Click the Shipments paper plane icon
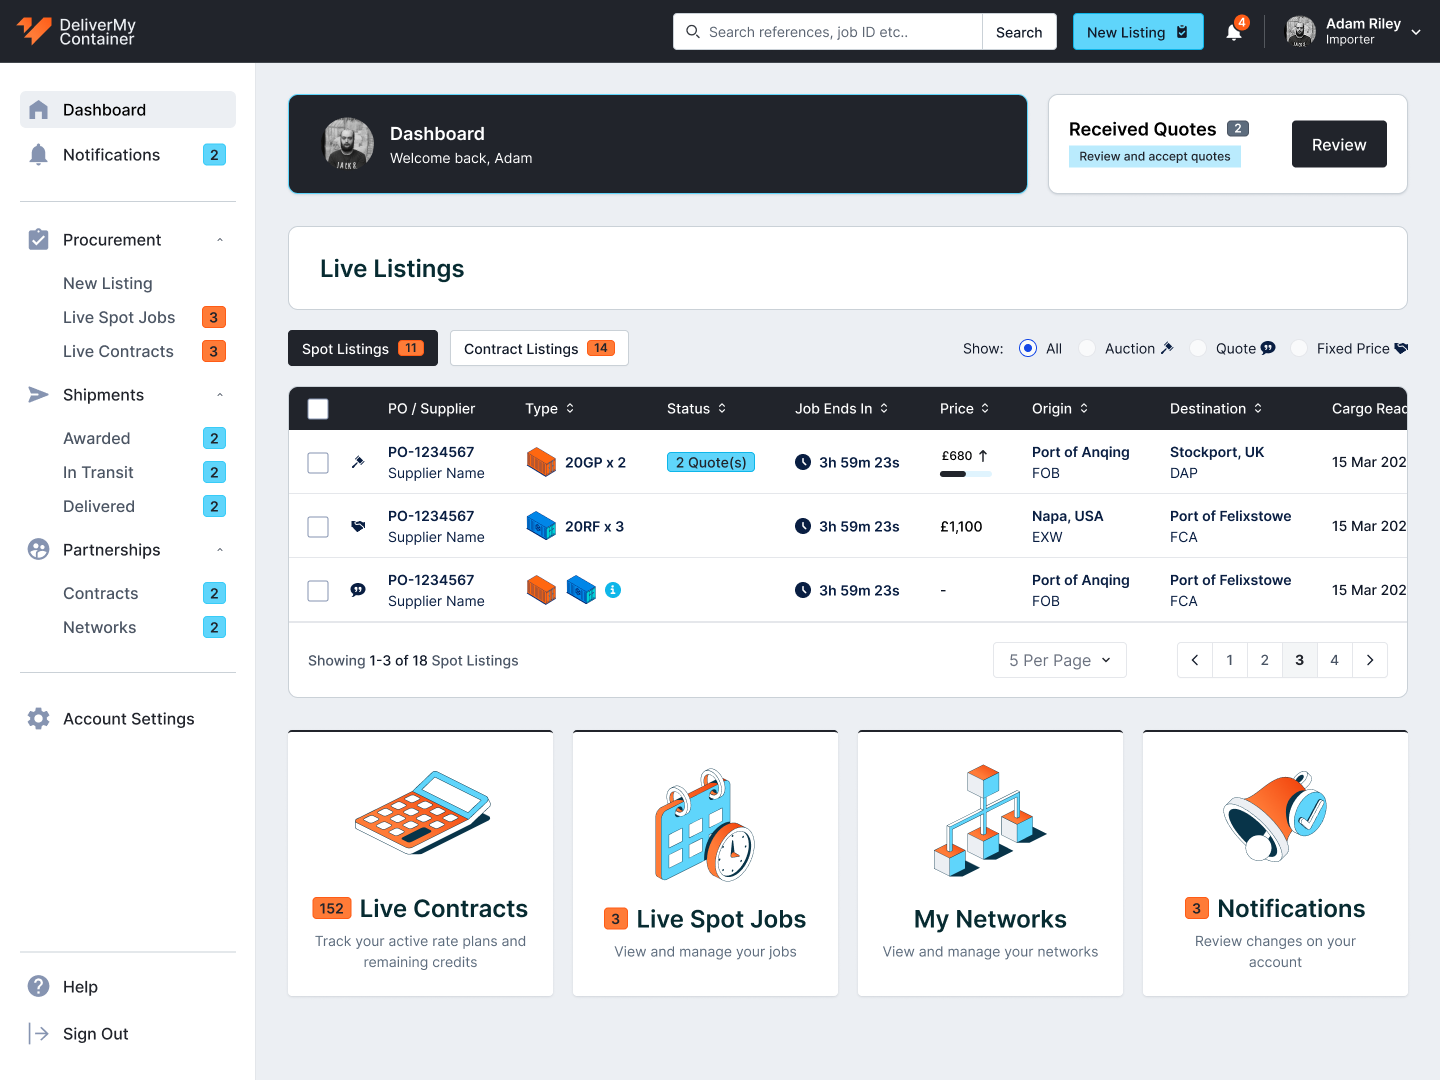The height and width of the screenshot is (1080, 1440). [39, 394]
